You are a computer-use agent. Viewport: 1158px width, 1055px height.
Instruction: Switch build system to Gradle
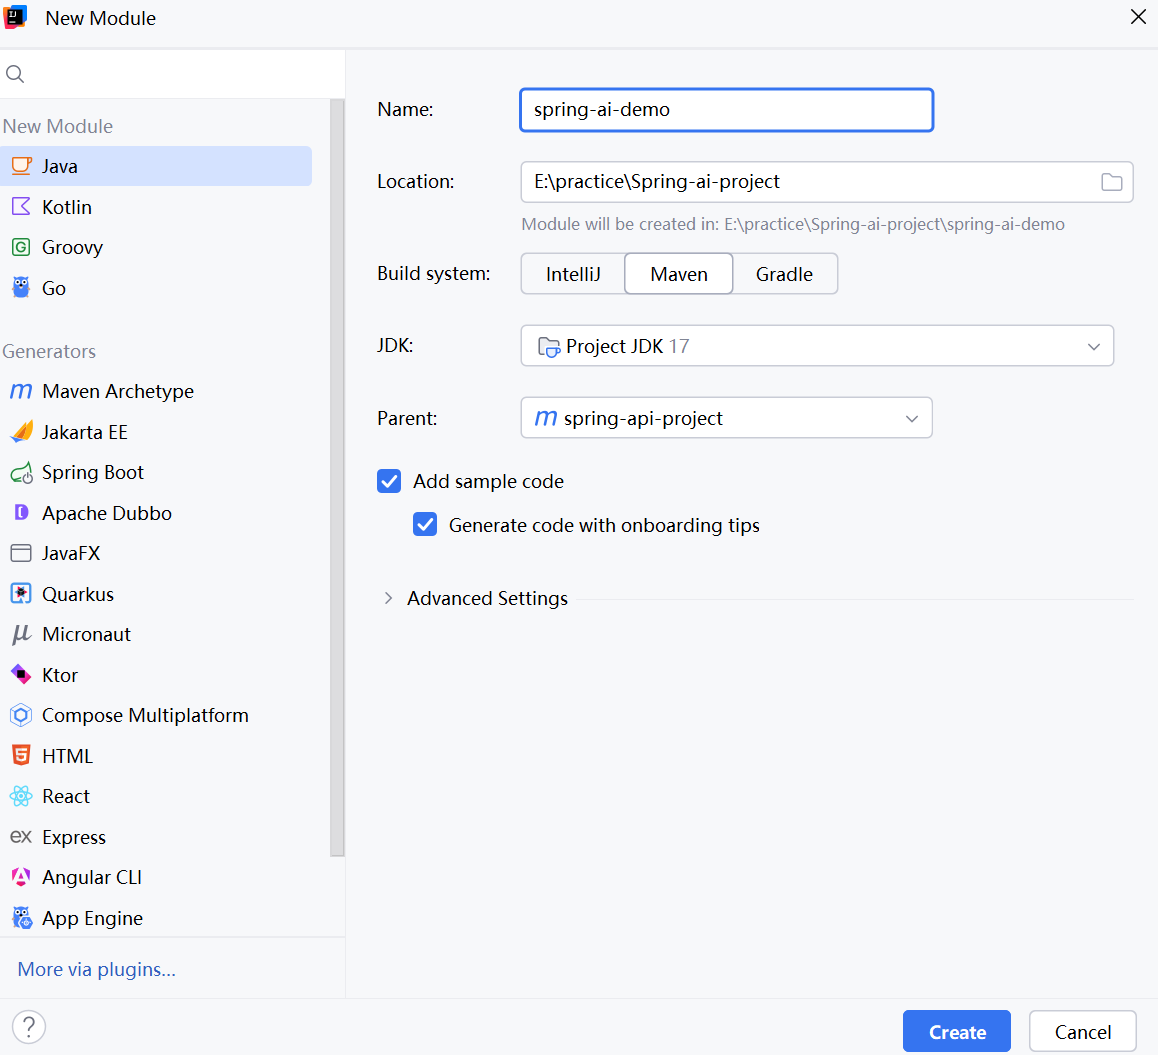point(784,274)
